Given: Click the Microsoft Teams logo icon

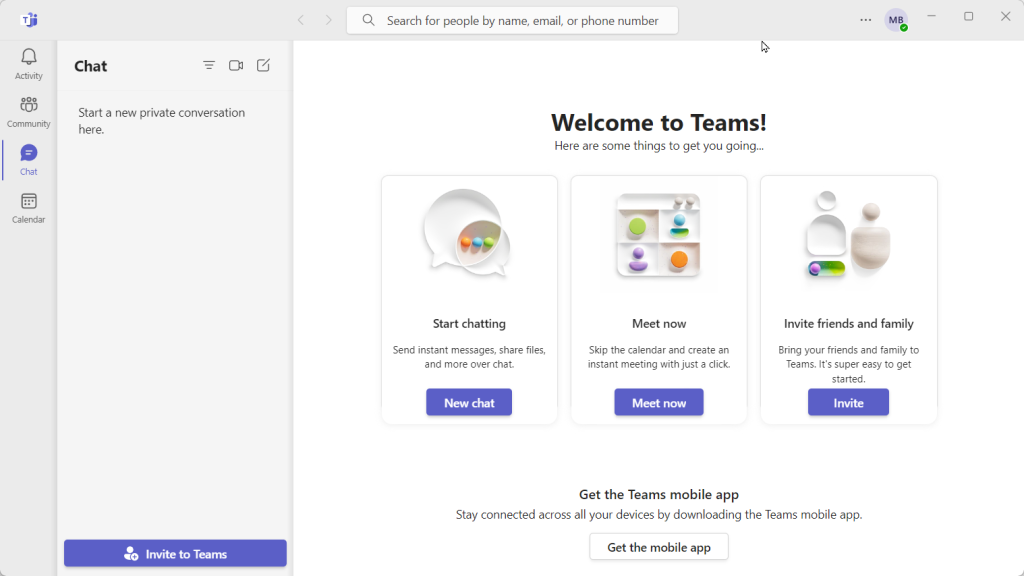Looking at the screenshot, I should pyautogui.click(x=29, y=20).
